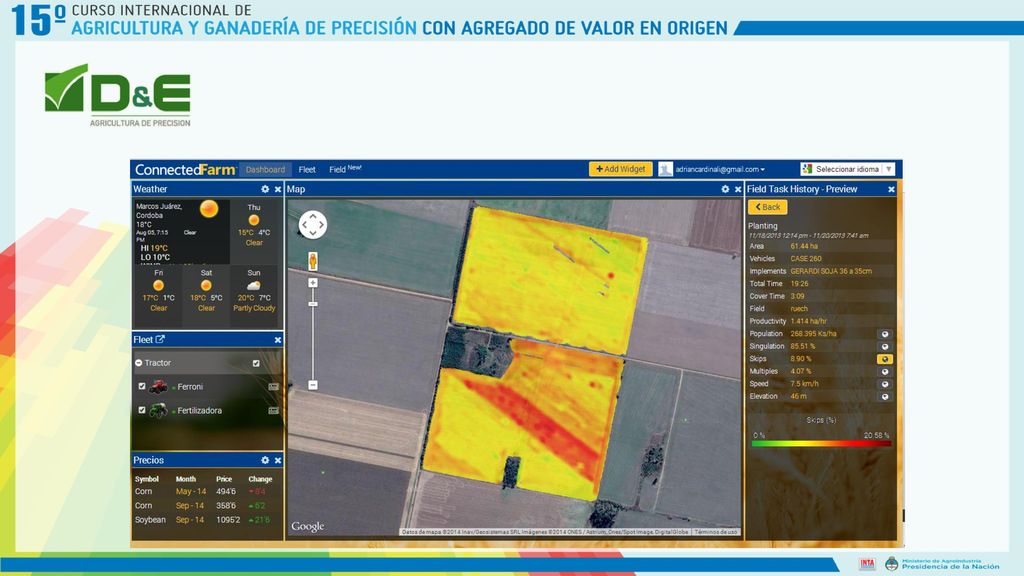Uncheck the Ferroni vehicle checkbox

click(x=142, y=386)
